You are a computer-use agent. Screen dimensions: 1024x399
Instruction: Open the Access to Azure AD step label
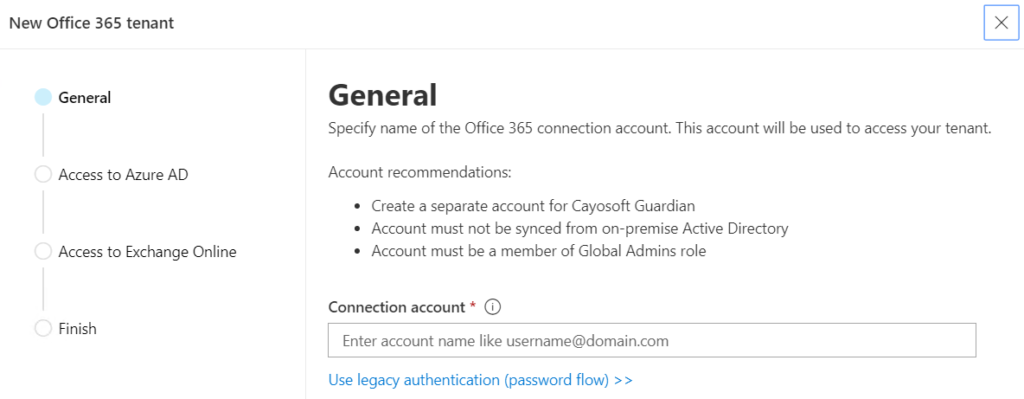[x=123, y=174]
